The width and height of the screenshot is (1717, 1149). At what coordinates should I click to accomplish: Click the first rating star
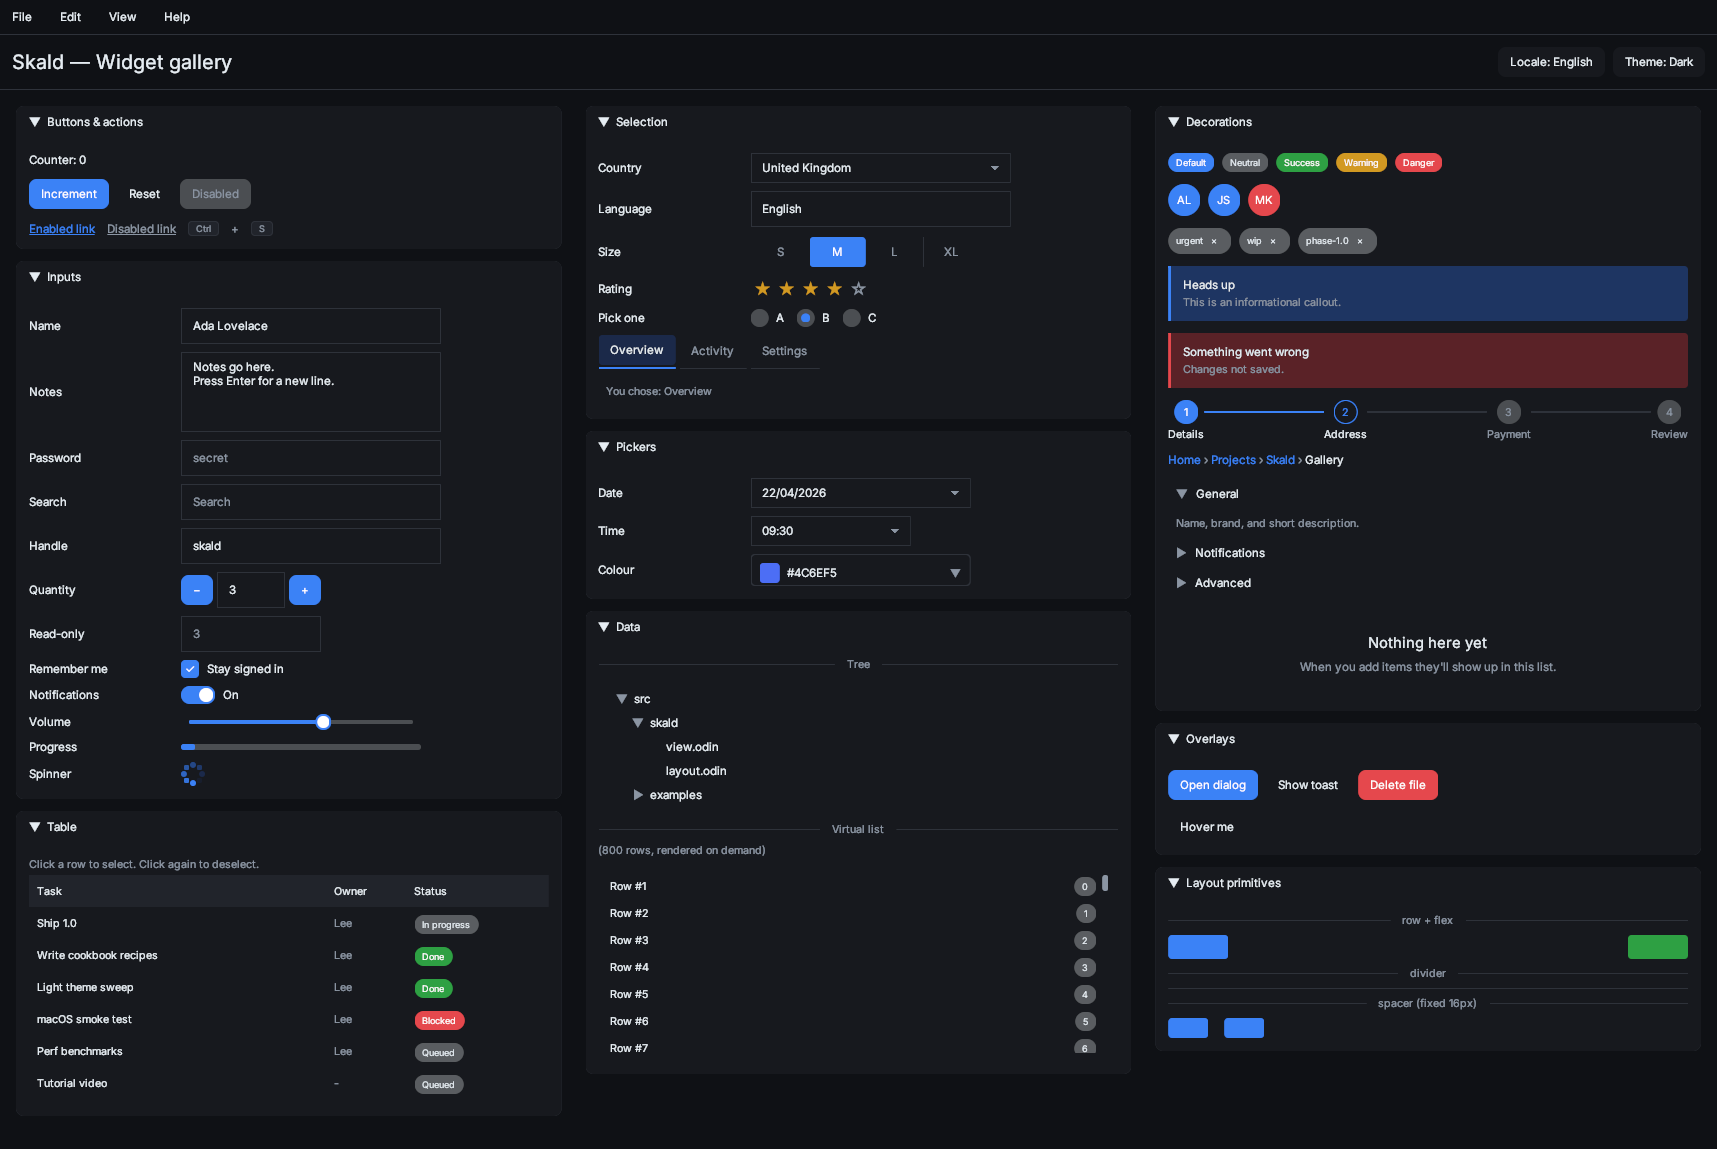click(762, 289)
